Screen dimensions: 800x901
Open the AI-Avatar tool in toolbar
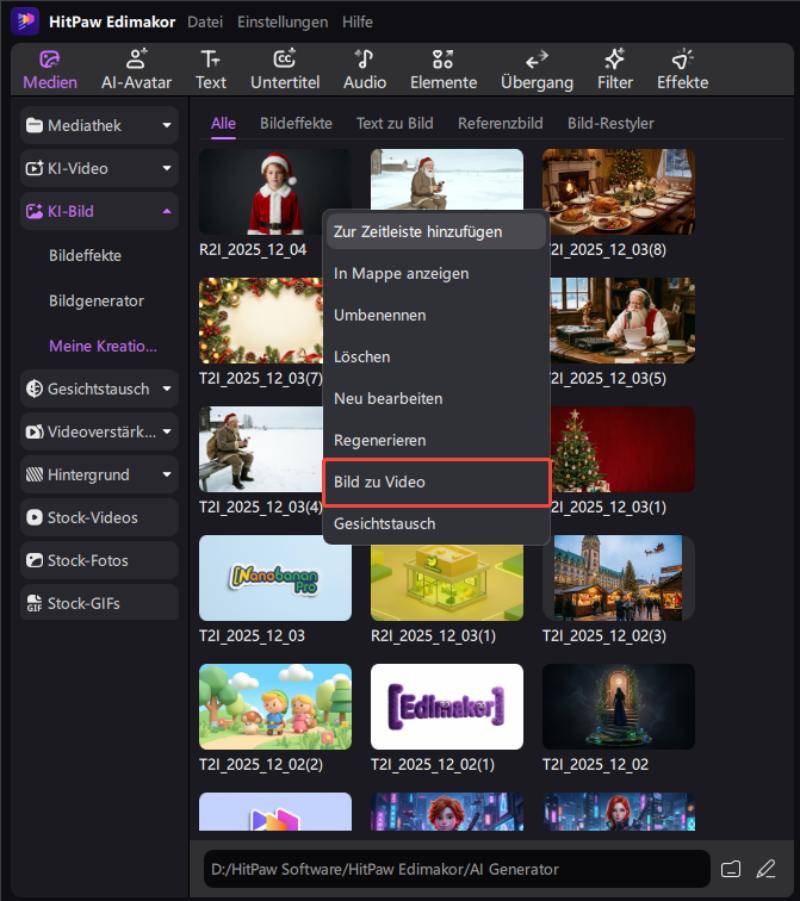(x=136, y=69)
